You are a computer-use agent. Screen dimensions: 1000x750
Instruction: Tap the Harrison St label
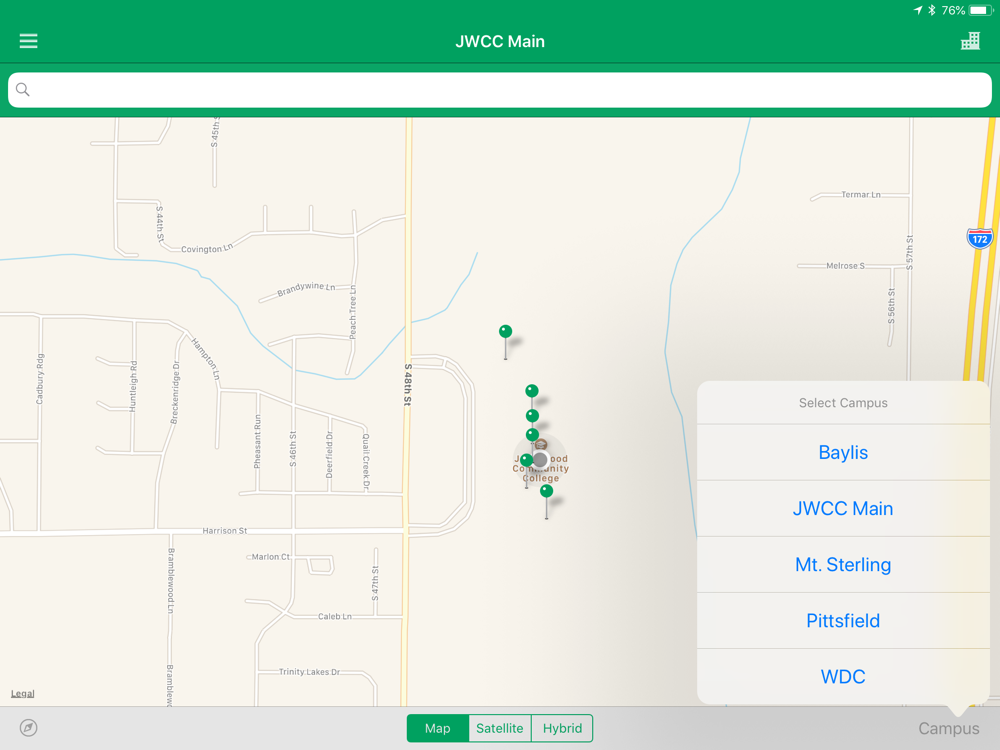(x=224, y=531)
